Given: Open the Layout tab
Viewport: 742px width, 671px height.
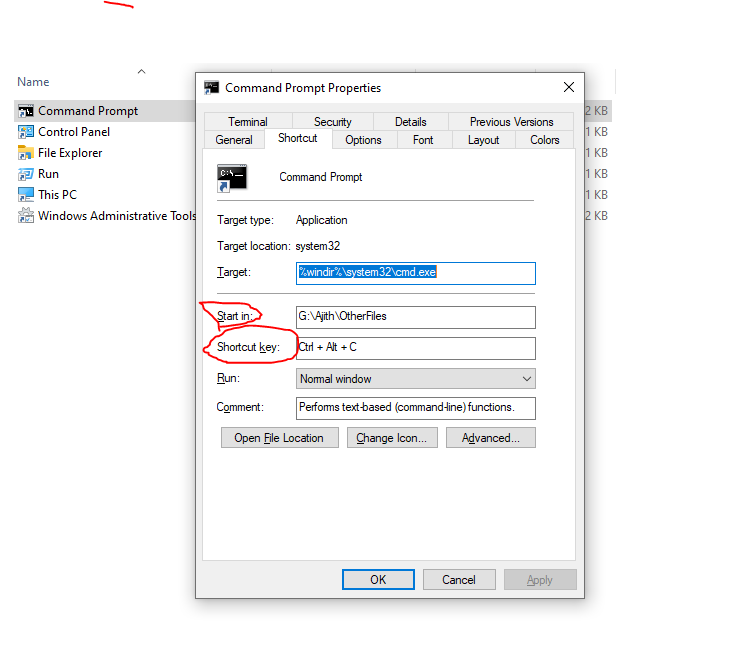Looking at the screenshot, I should [484, 140].
